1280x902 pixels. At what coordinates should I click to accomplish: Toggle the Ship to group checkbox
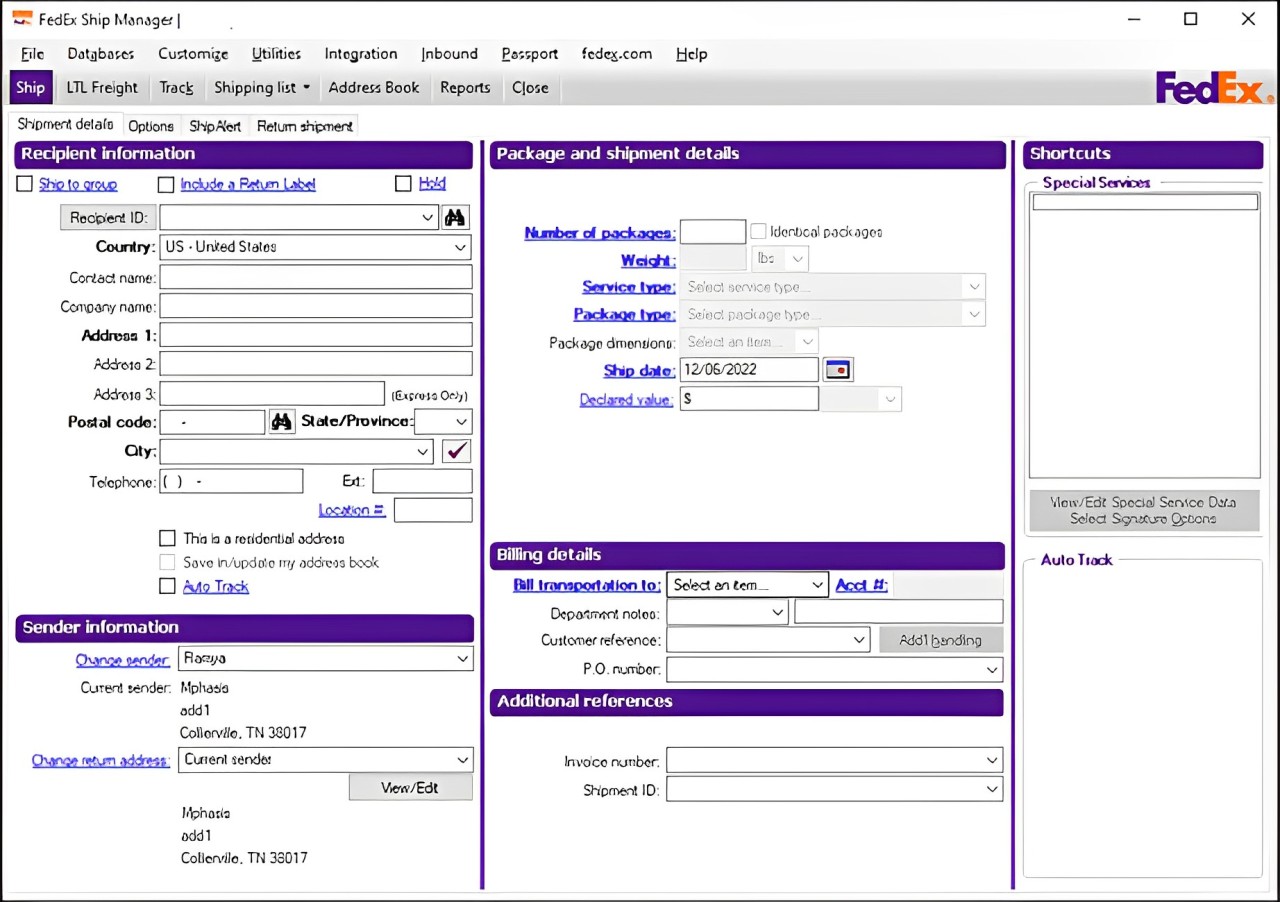coord(25,184)
